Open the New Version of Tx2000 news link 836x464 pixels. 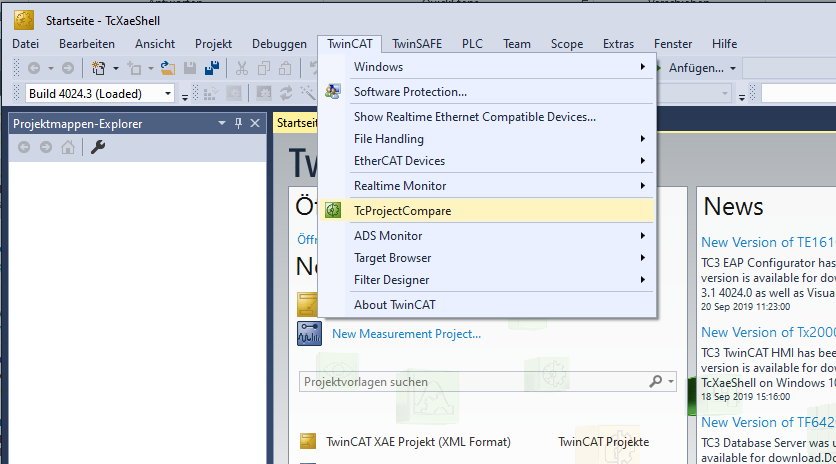click(x=768, y=332)
